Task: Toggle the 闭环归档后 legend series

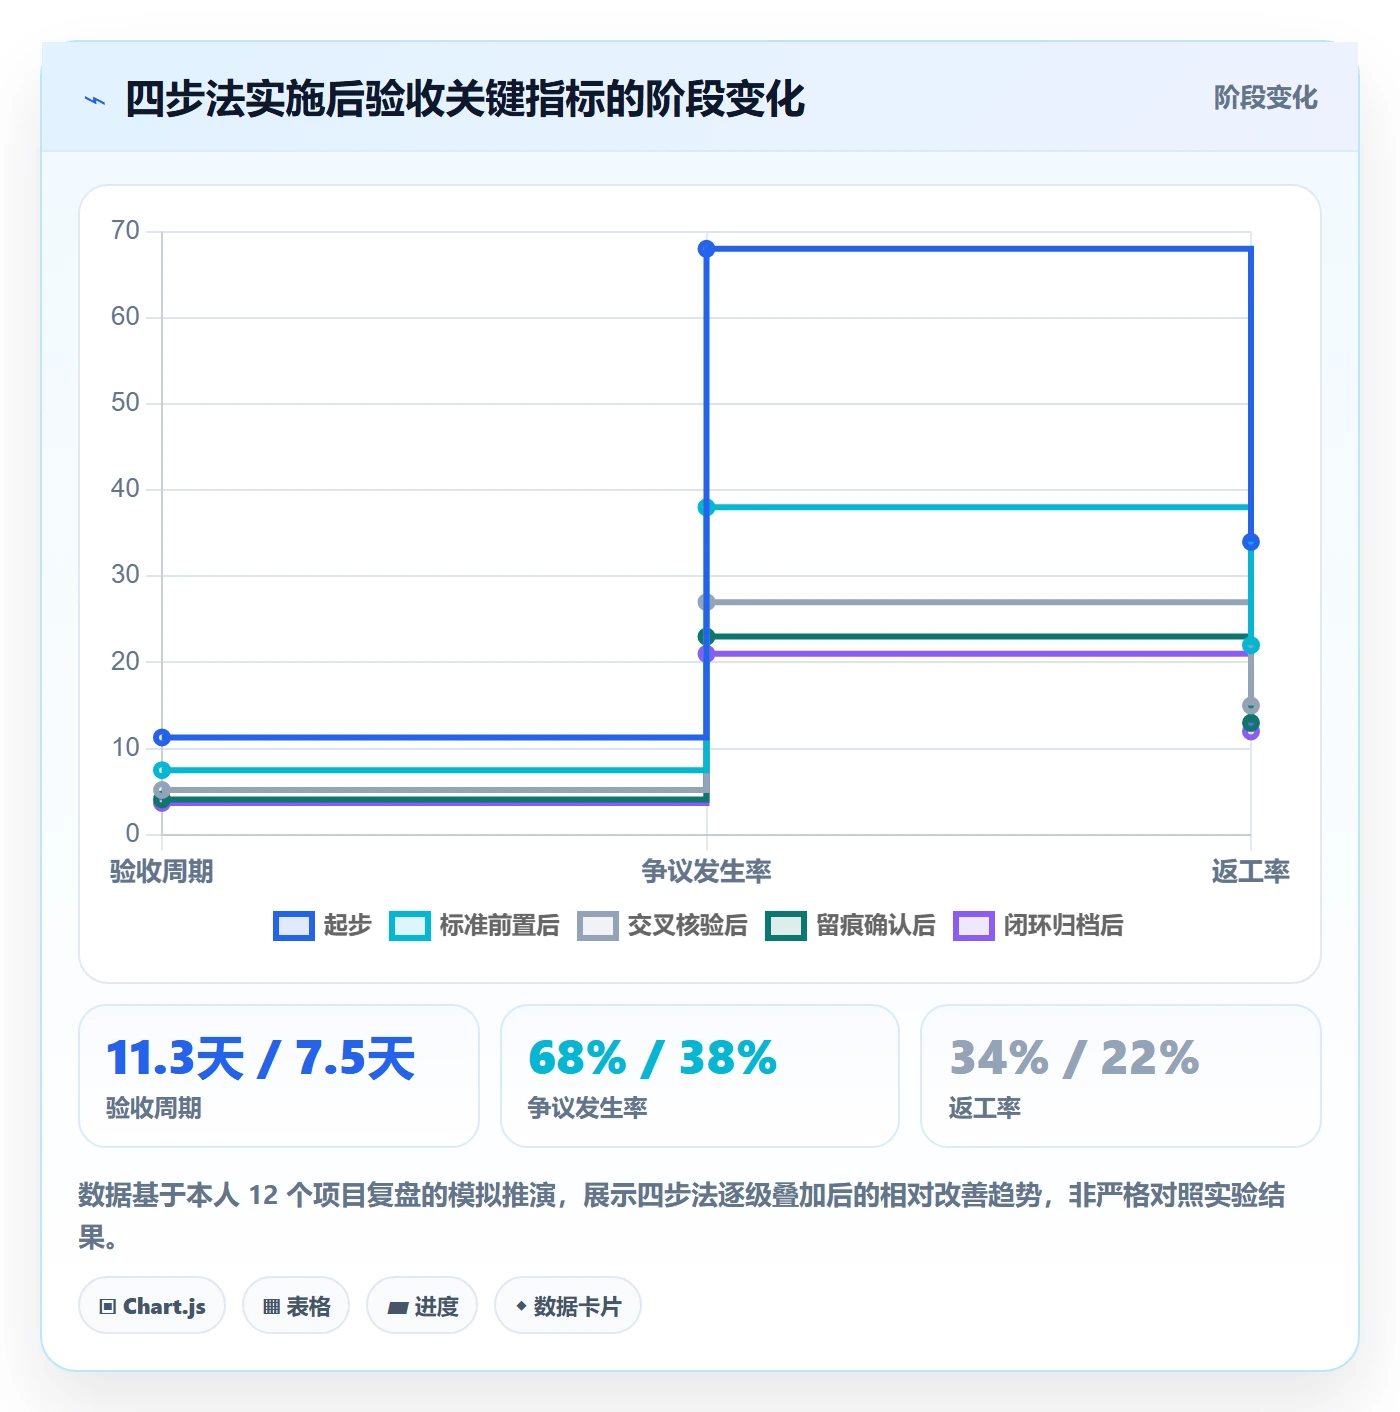Action: [1039, 926]
